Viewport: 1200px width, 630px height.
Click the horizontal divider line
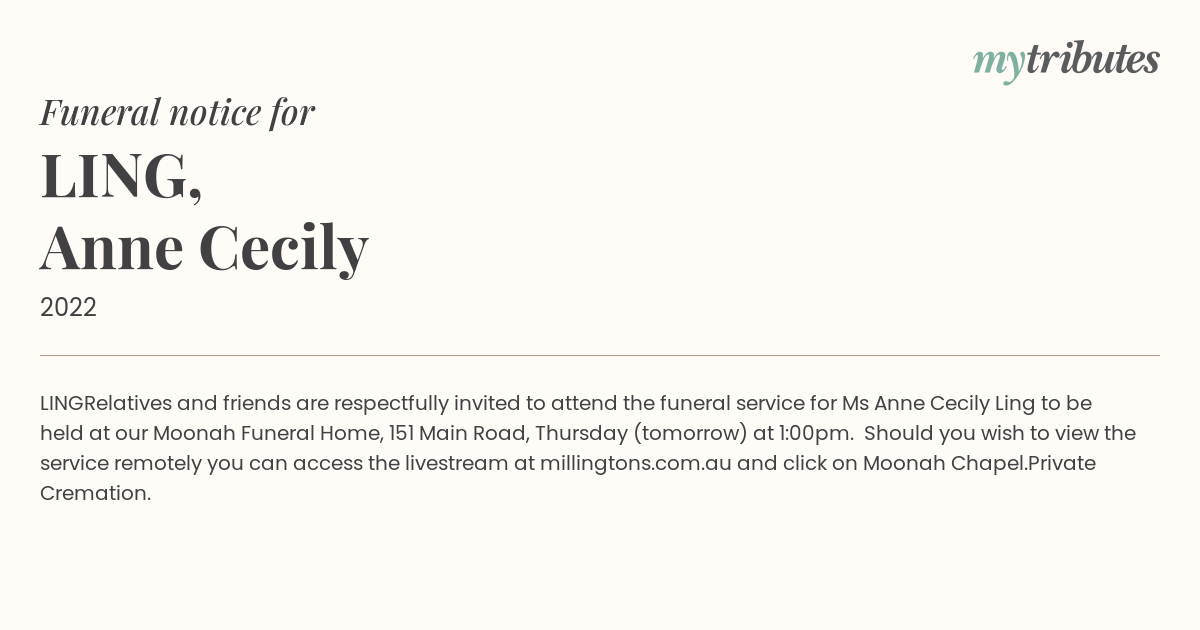point(600,355)
